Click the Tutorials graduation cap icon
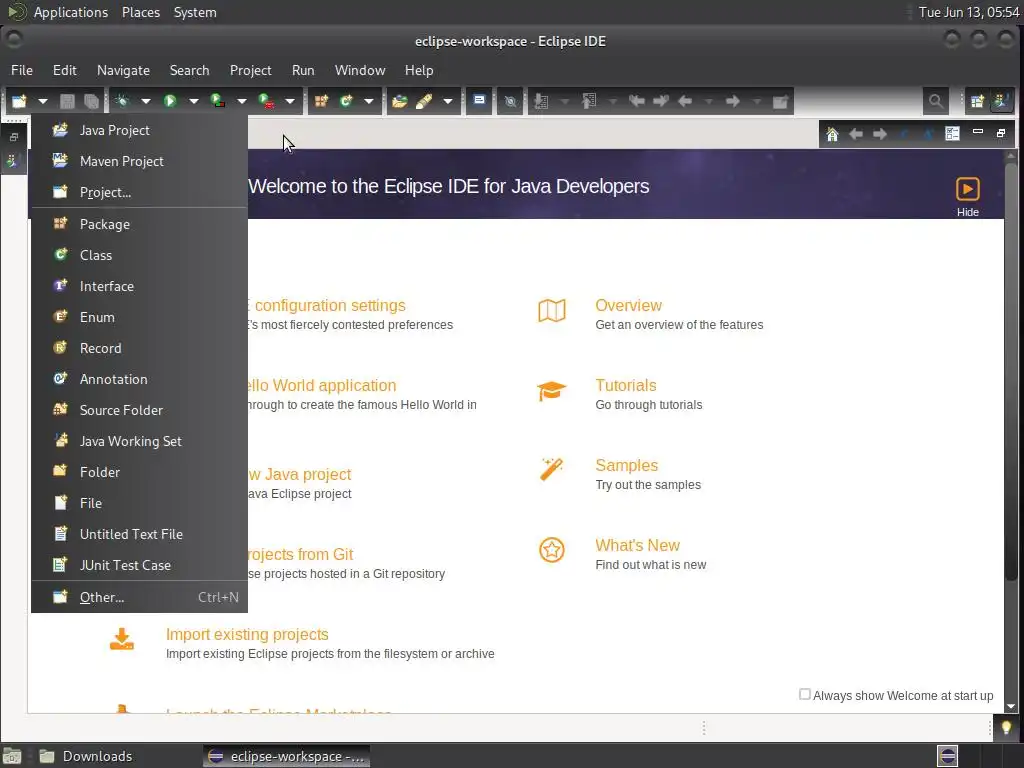 (x=552, y=391)
